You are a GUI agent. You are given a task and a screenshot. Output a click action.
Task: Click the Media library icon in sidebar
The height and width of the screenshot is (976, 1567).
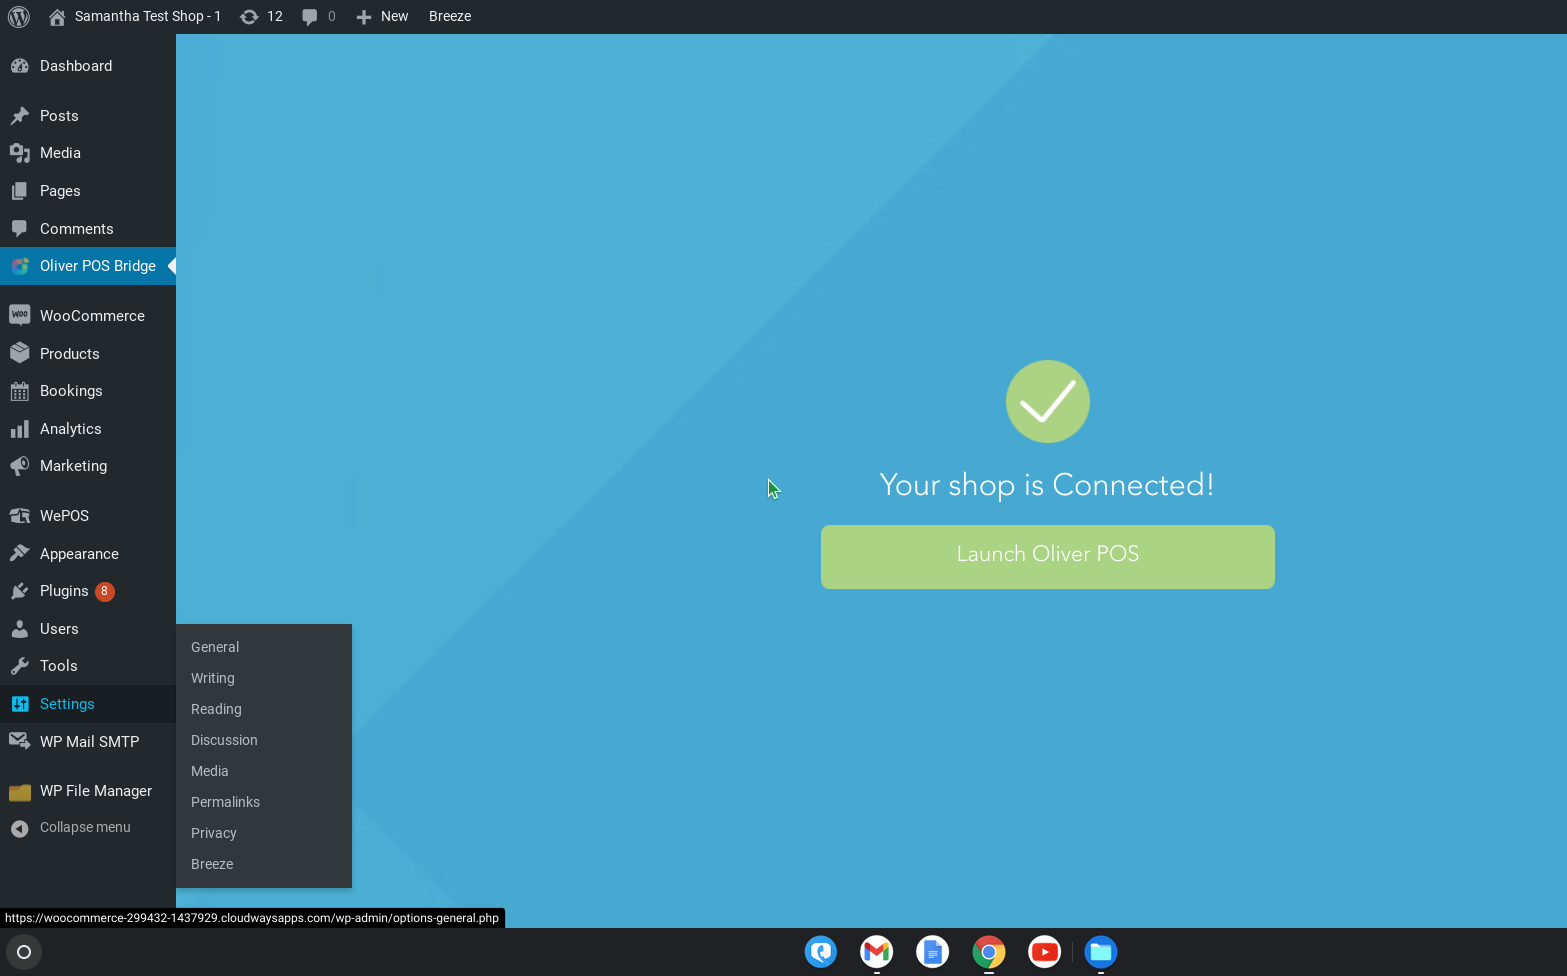20,153
